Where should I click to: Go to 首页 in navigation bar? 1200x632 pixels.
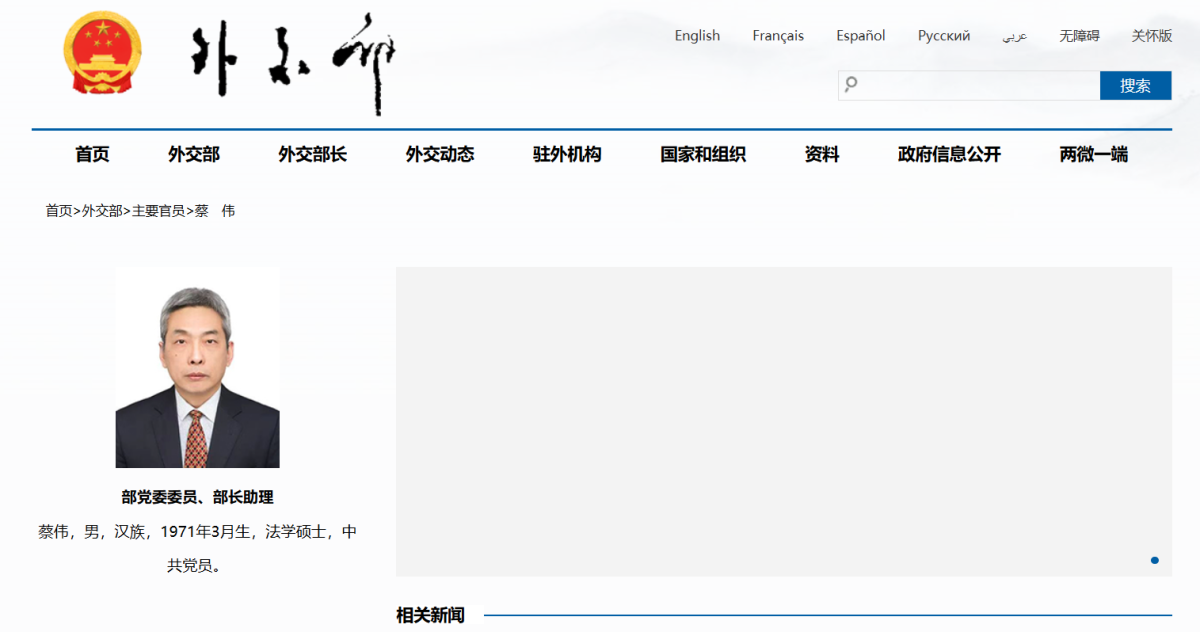point(92,154)
